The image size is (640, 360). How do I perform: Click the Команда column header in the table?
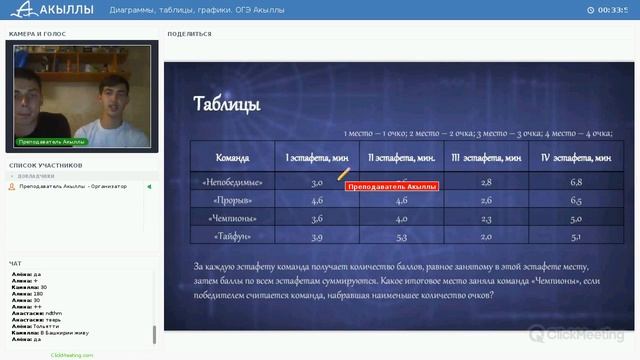coord(232,158)
